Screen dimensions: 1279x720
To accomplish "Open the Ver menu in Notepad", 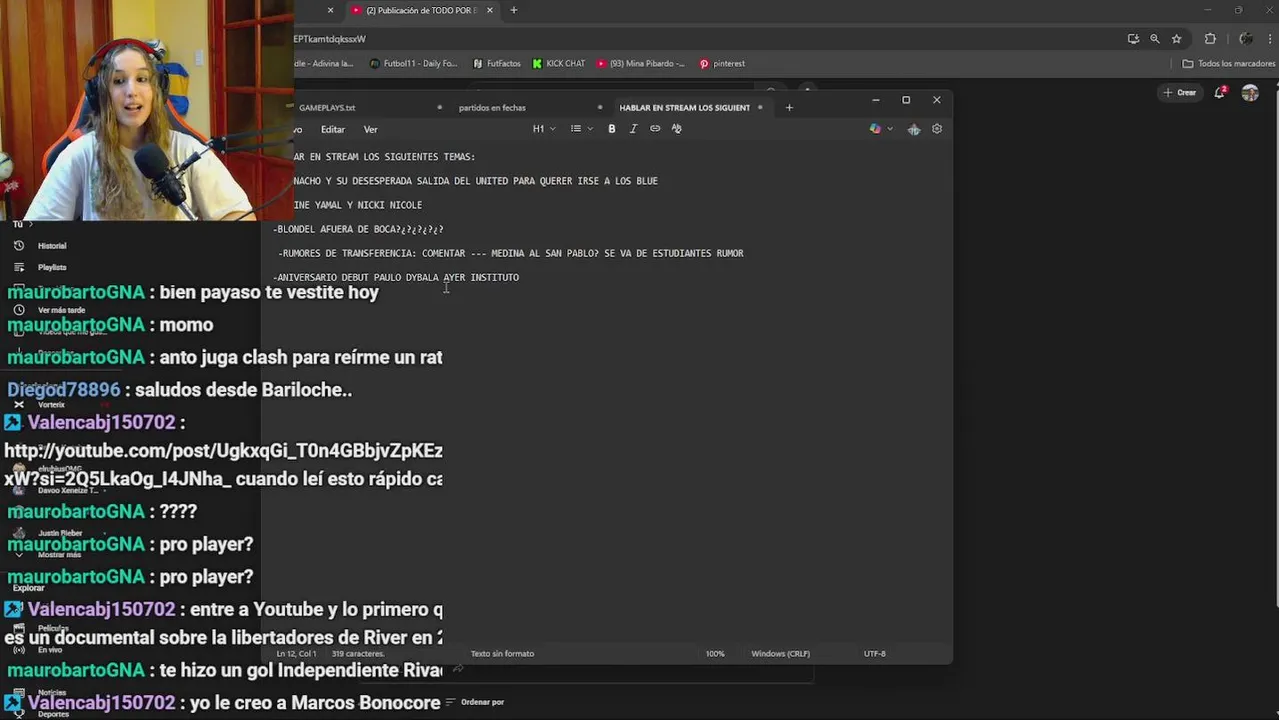I will (370, 129).
